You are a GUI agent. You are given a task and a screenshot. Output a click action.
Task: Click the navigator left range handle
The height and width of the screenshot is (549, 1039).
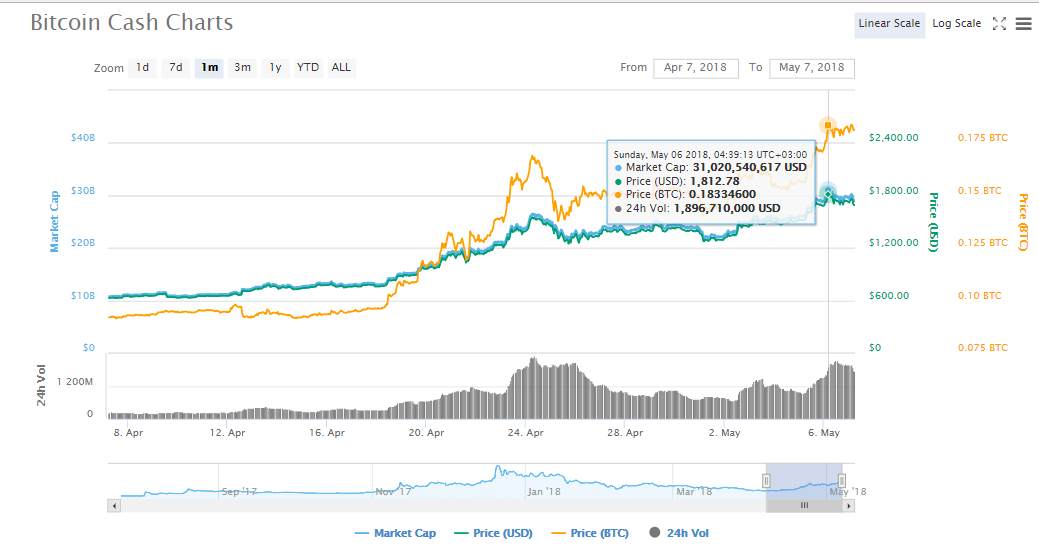(x=766, y=481)
